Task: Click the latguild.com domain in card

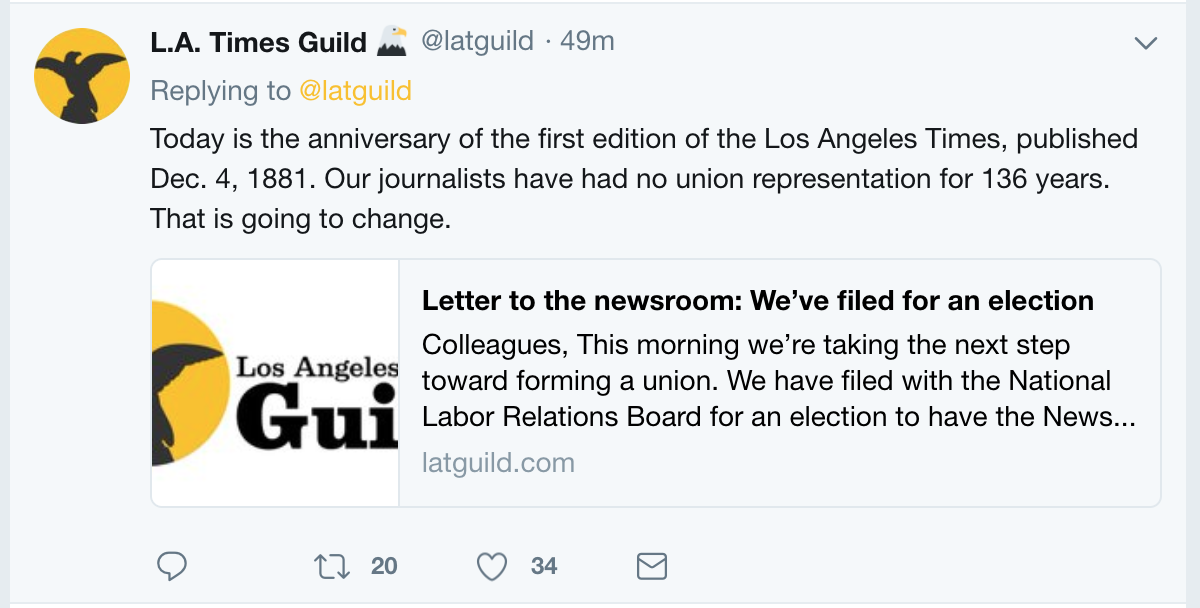Action: [x=498, y=463]
